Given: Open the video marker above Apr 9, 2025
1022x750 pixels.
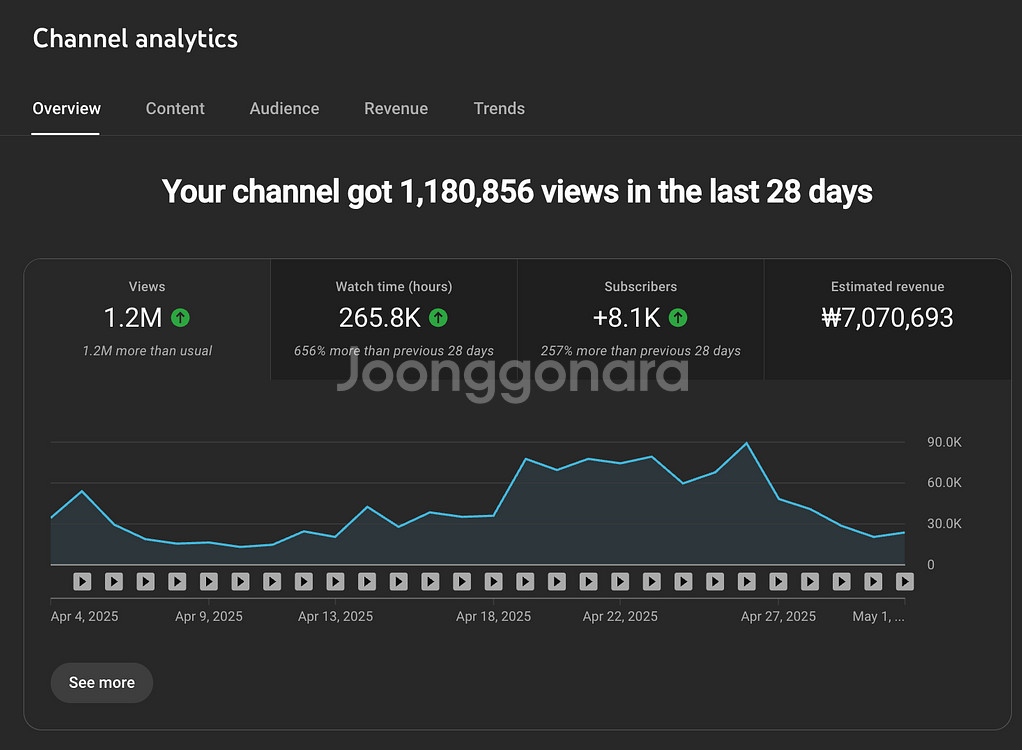Looking at the screenshot, I should [209, 581].
